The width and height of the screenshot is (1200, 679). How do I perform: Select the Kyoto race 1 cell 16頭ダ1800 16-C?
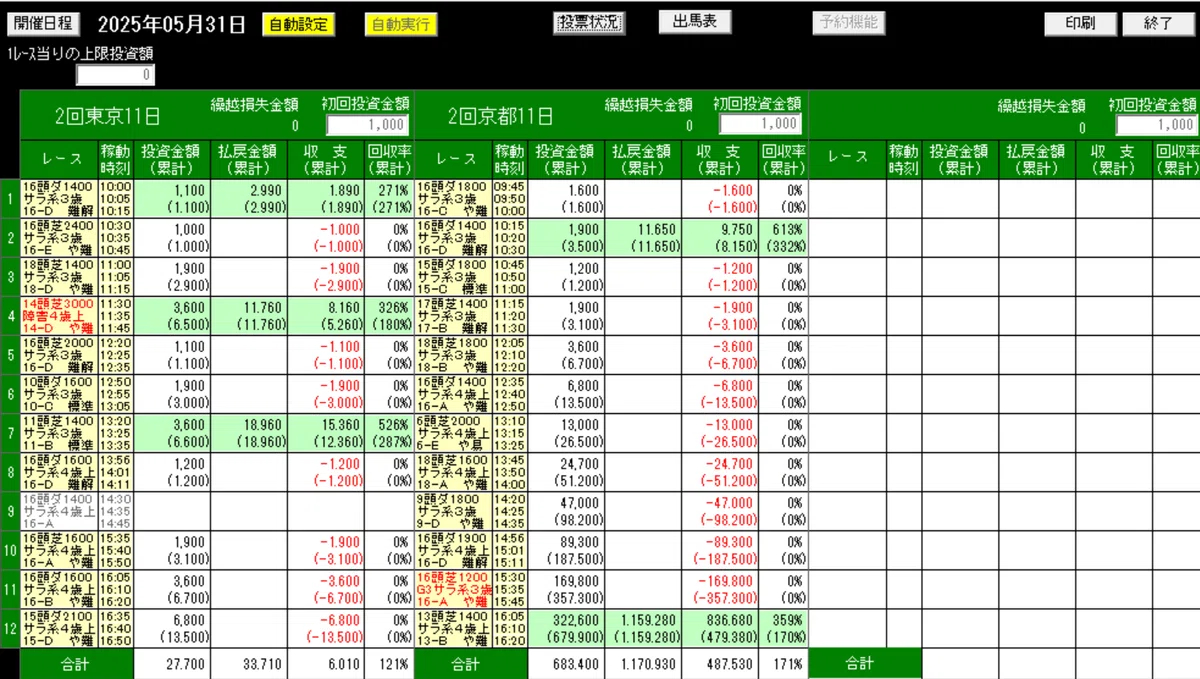(x=454, y=198)
